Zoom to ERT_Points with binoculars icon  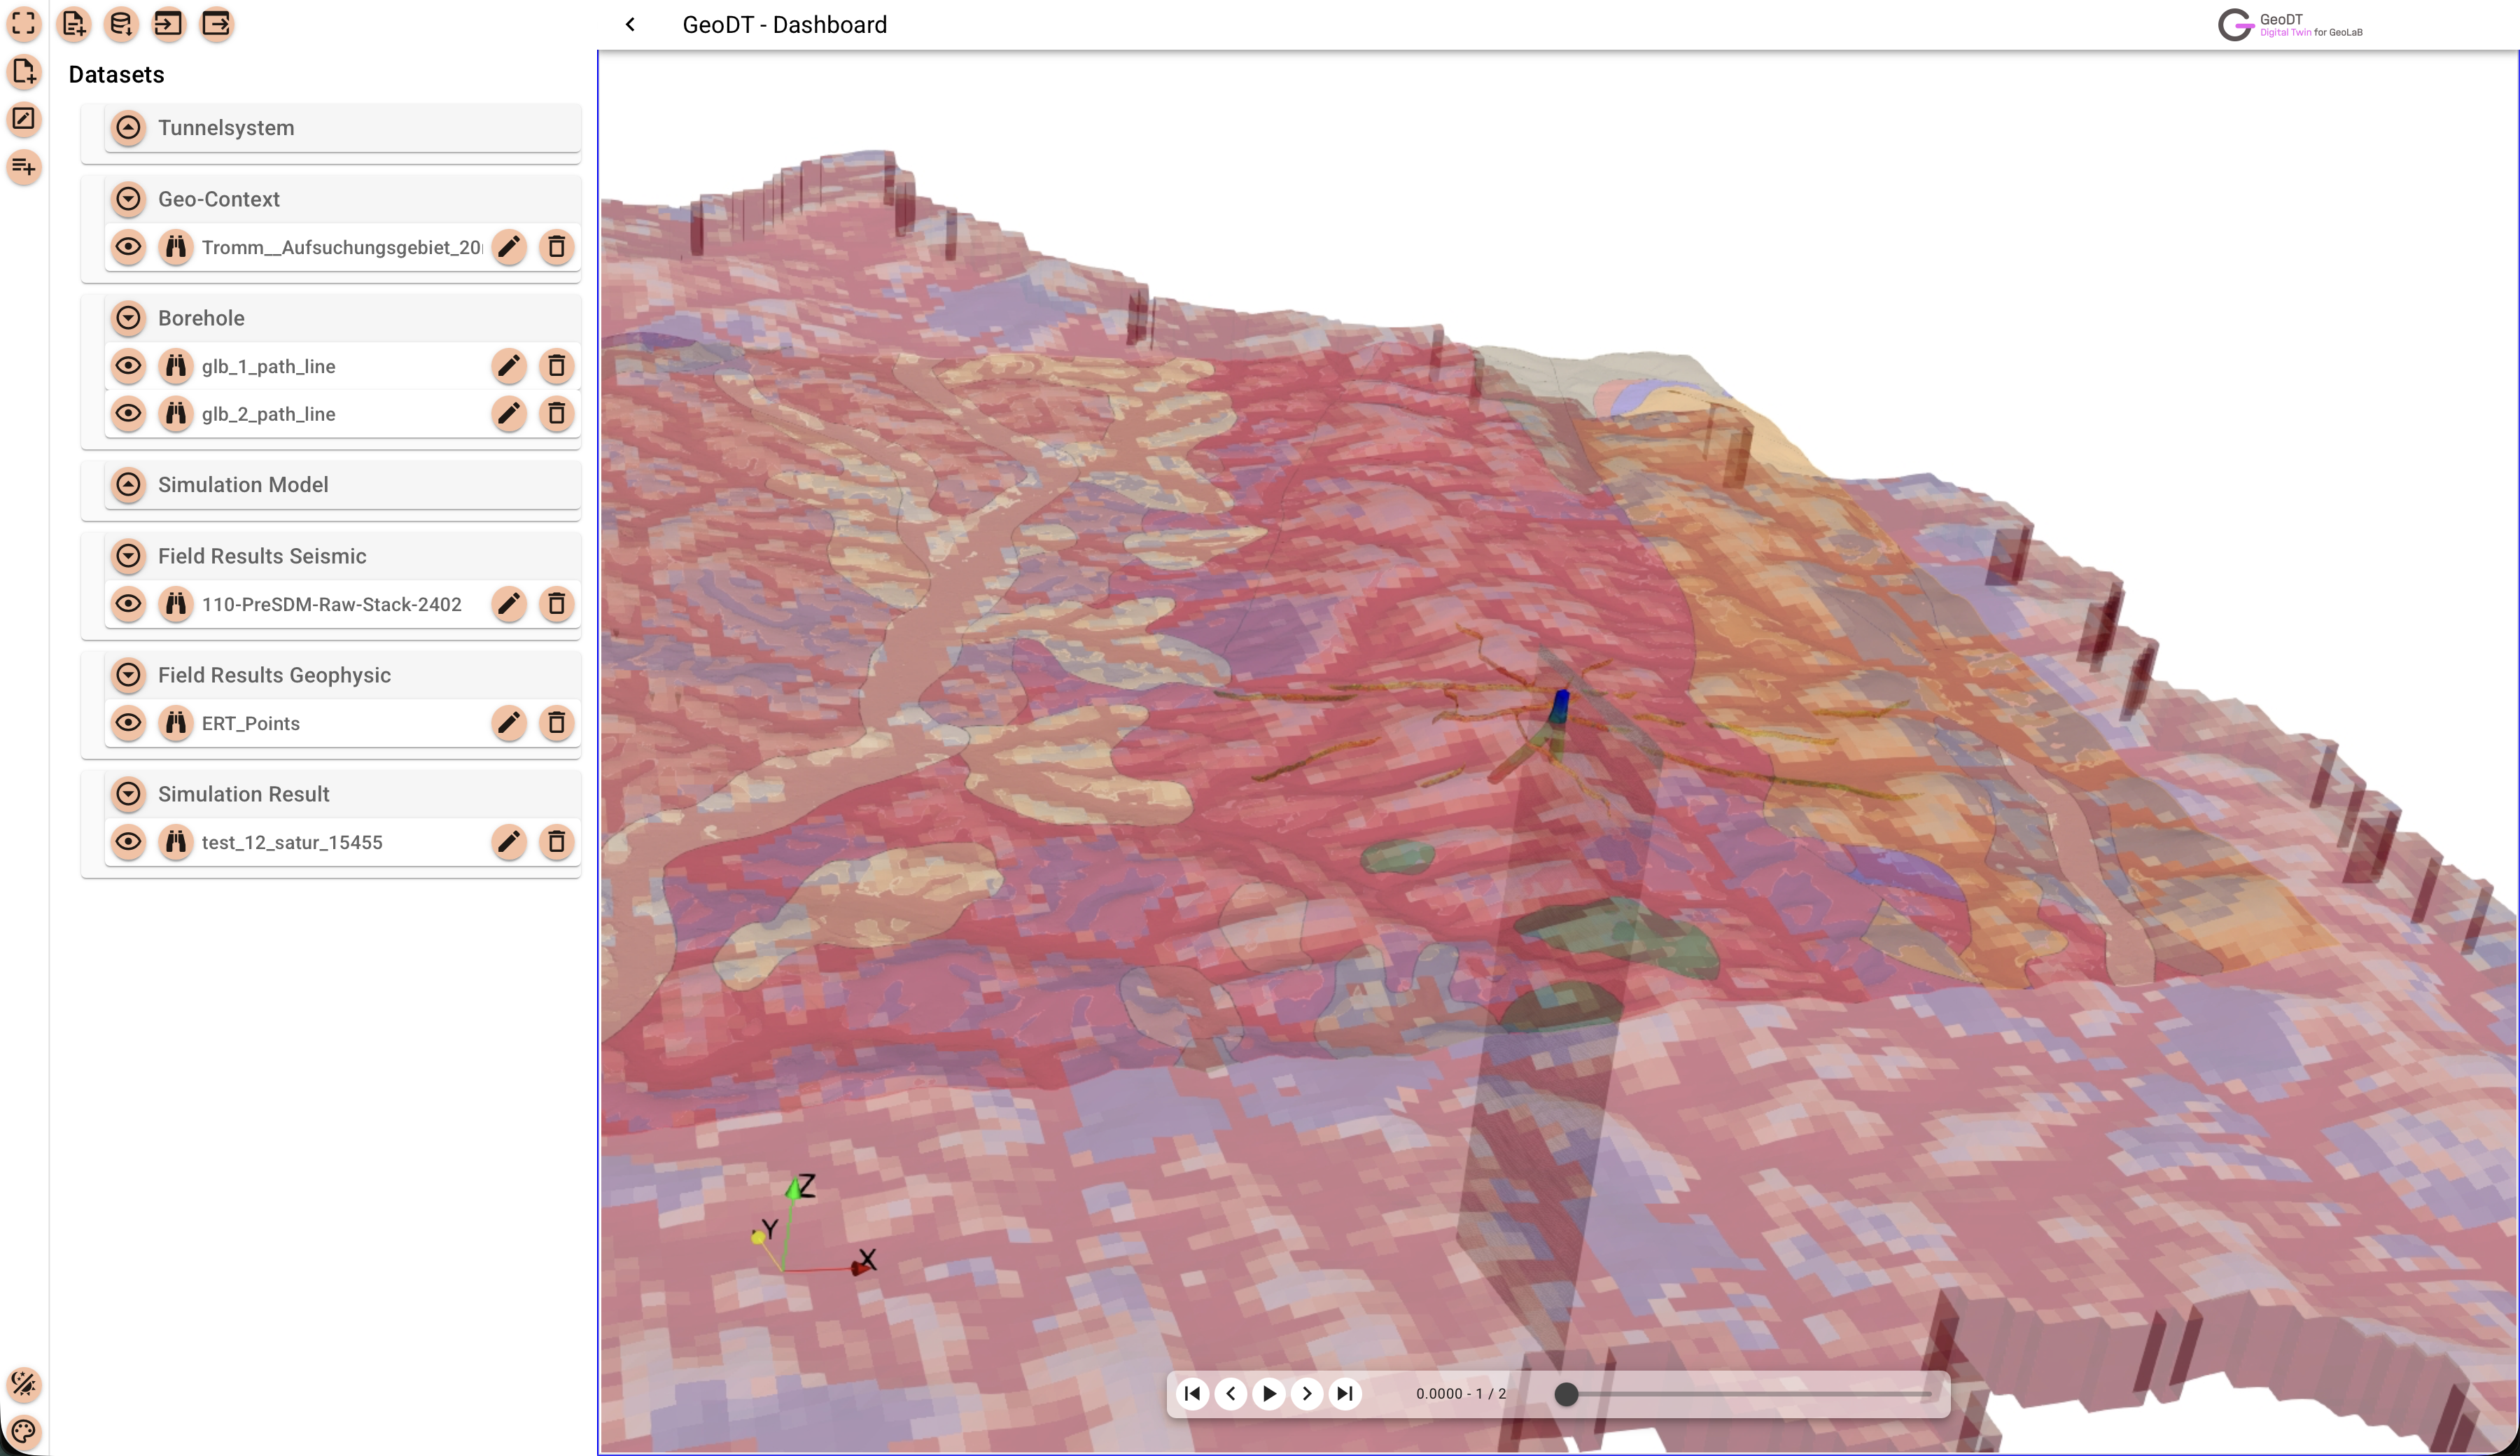coord(176,723)
